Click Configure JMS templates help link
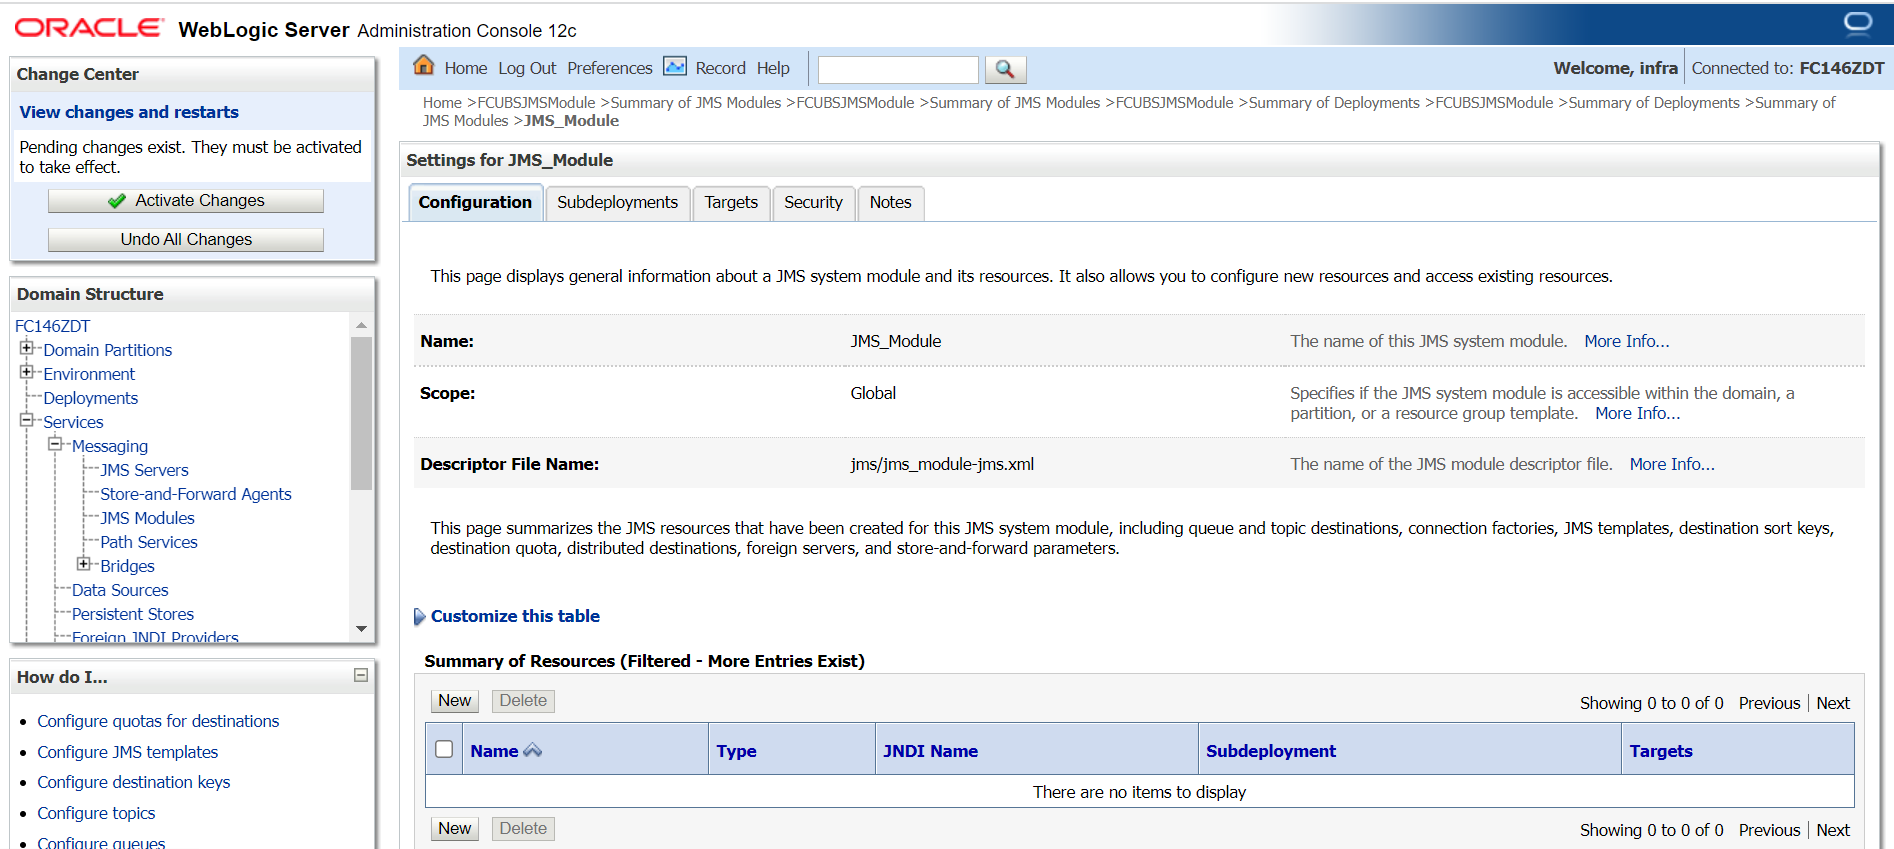 pos(127,752)
